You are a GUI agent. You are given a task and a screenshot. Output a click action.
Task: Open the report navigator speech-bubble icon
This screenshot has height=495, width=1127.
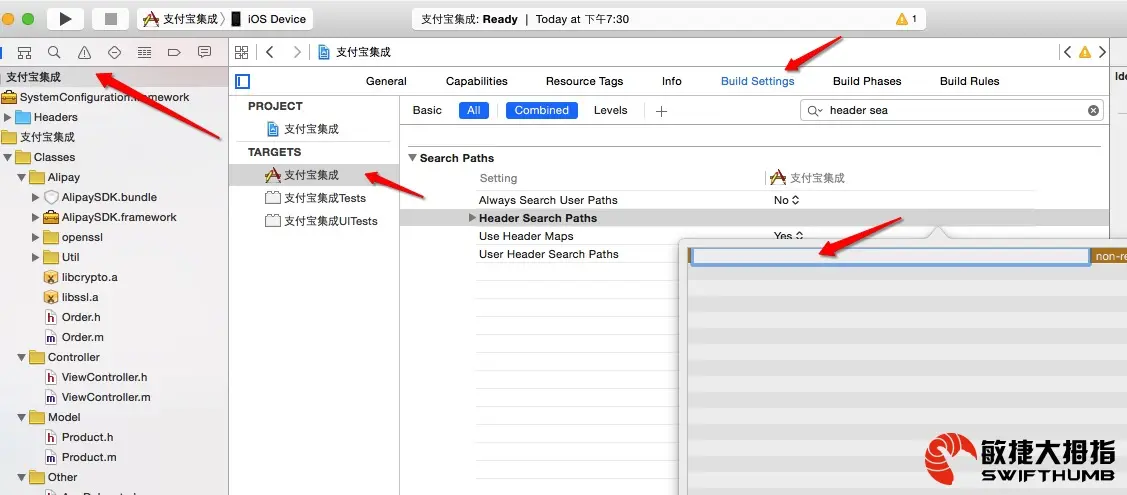pyautogui.click(x=204, y=52)
